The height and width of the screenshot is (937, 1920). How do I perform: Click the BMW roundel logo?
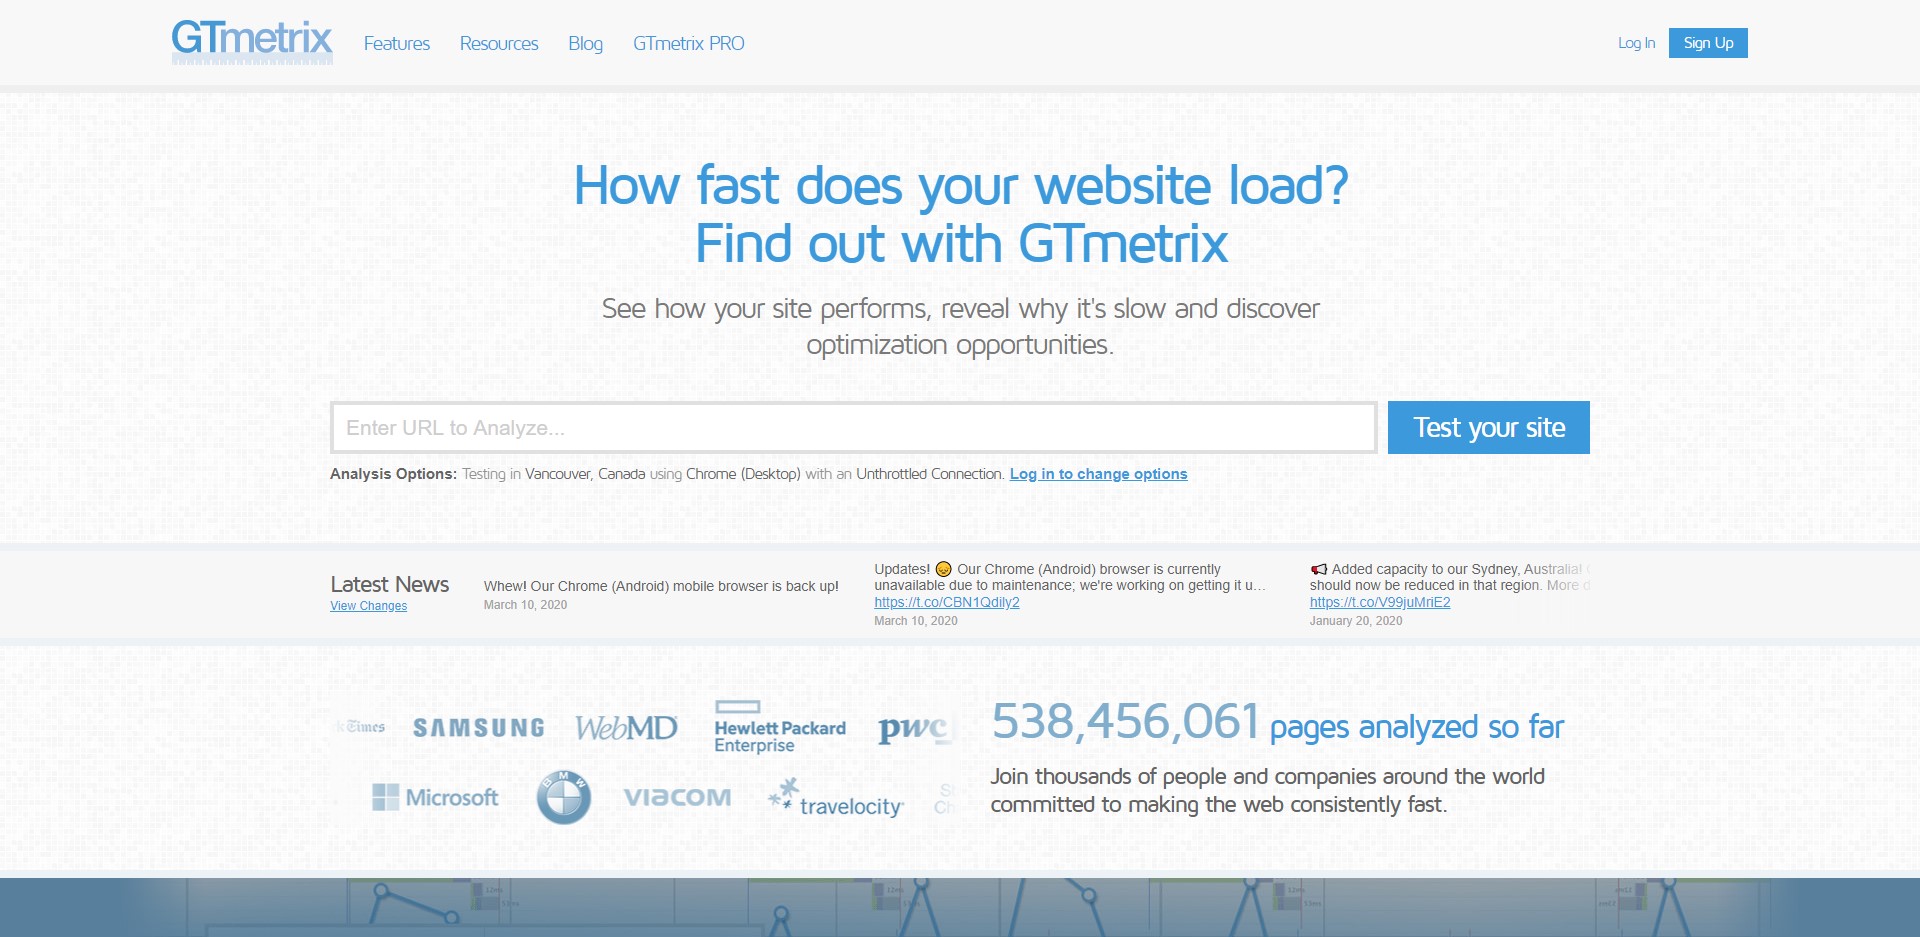coord(564,797)
